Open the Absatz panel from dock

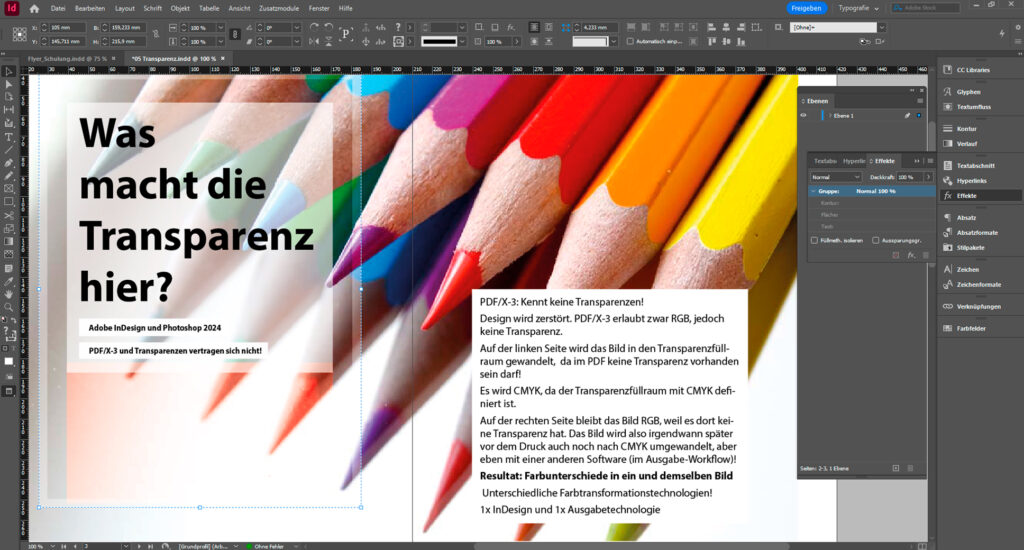click(967, 218)
